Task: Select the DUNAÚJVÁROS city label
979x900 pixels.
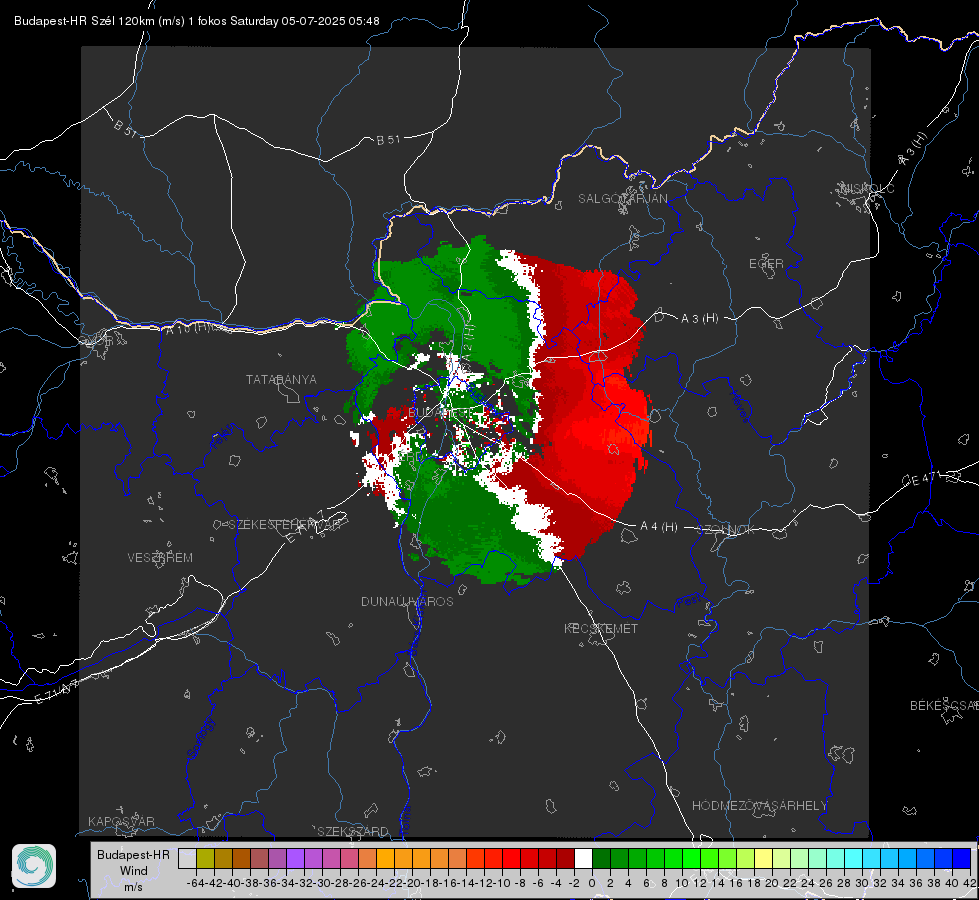Action: [x=407, y=601]
